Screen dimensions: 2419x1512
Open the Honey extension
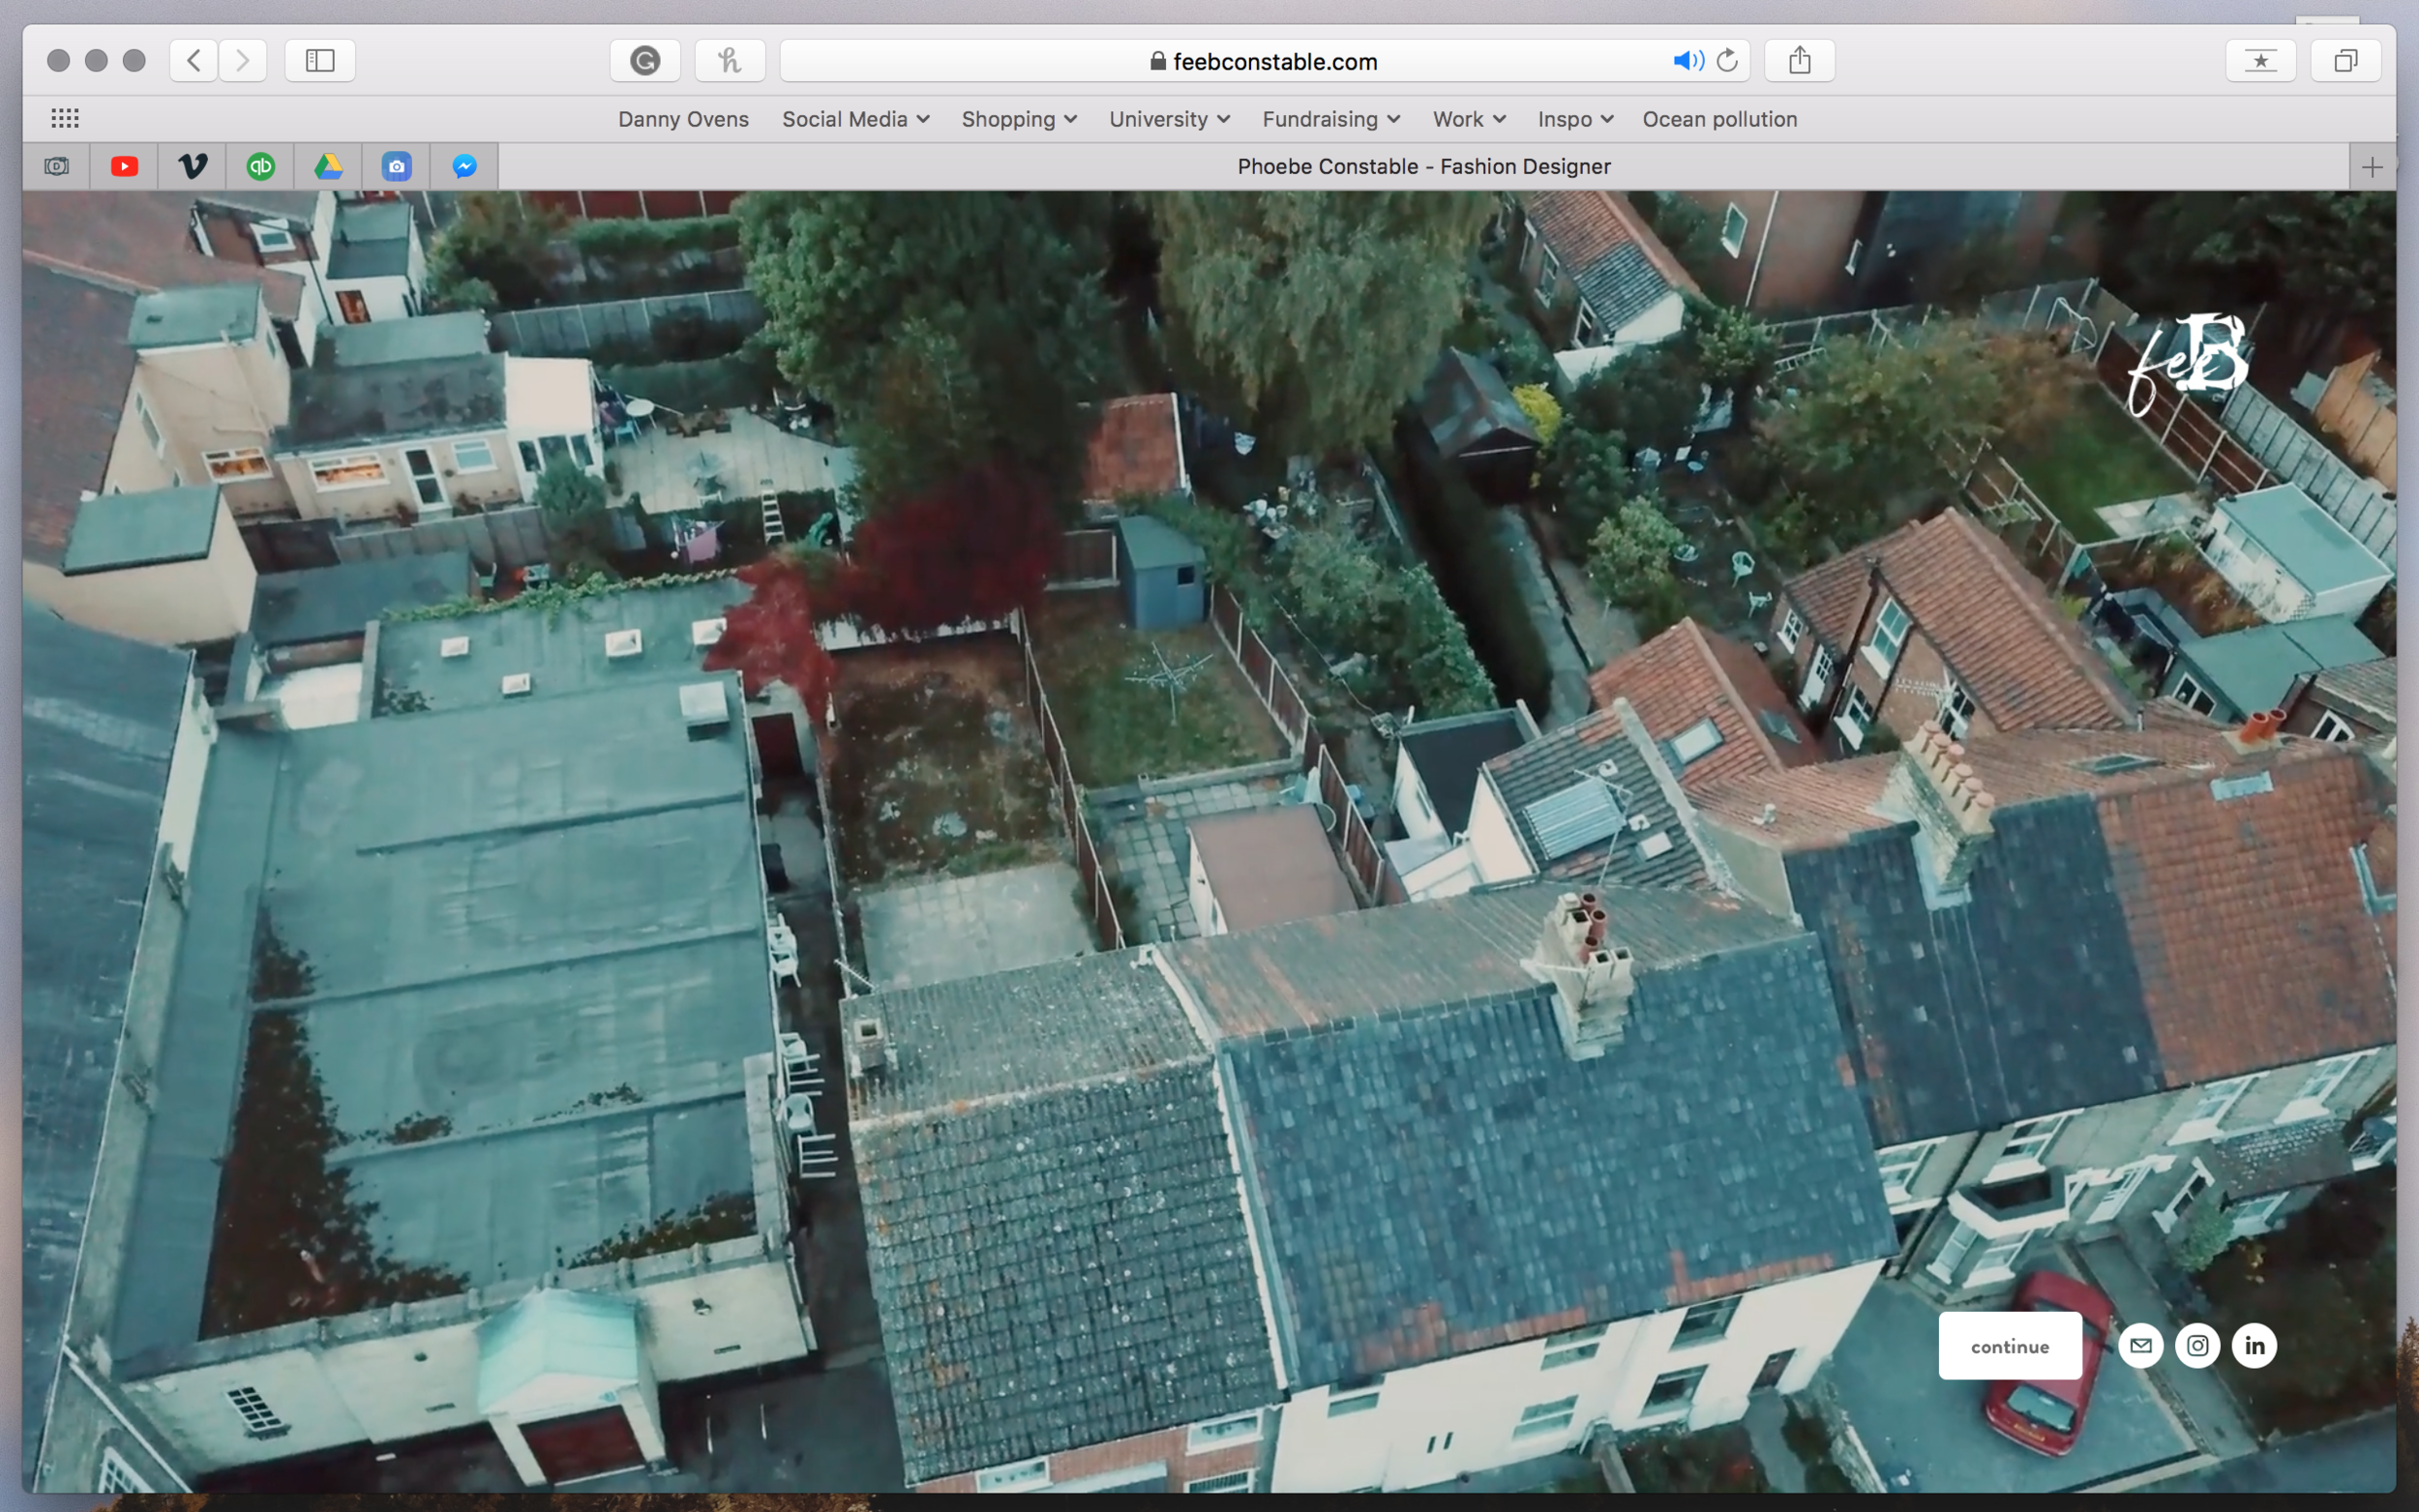tap(730, 60)
